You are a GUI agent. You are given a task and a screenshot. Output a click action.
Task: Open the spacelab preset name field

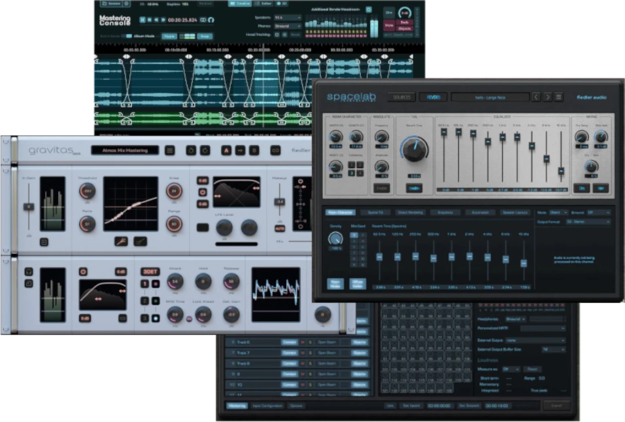click(490, 97)
